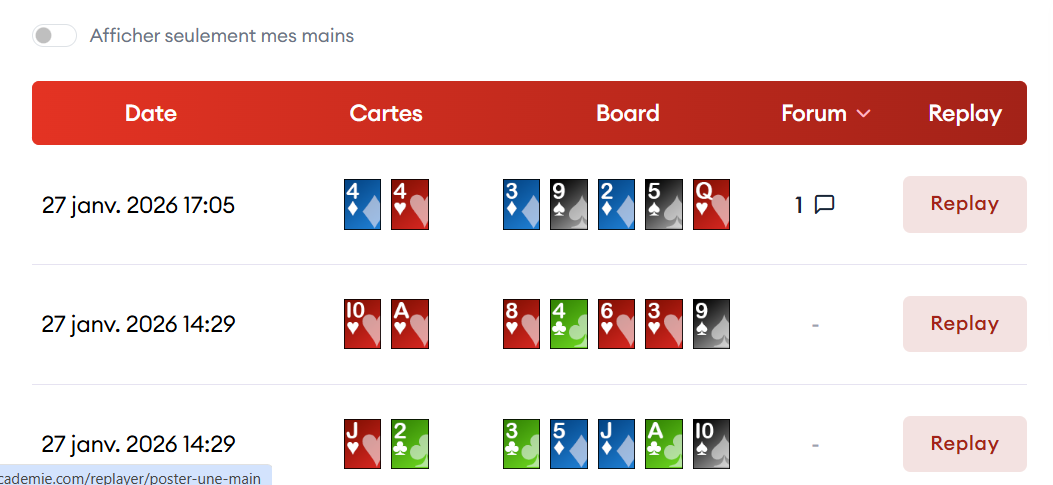The width and height of the screenshot is (1053, 485).
Task: Click the 2 of clubs hole card
Action: tap(409, 444)
